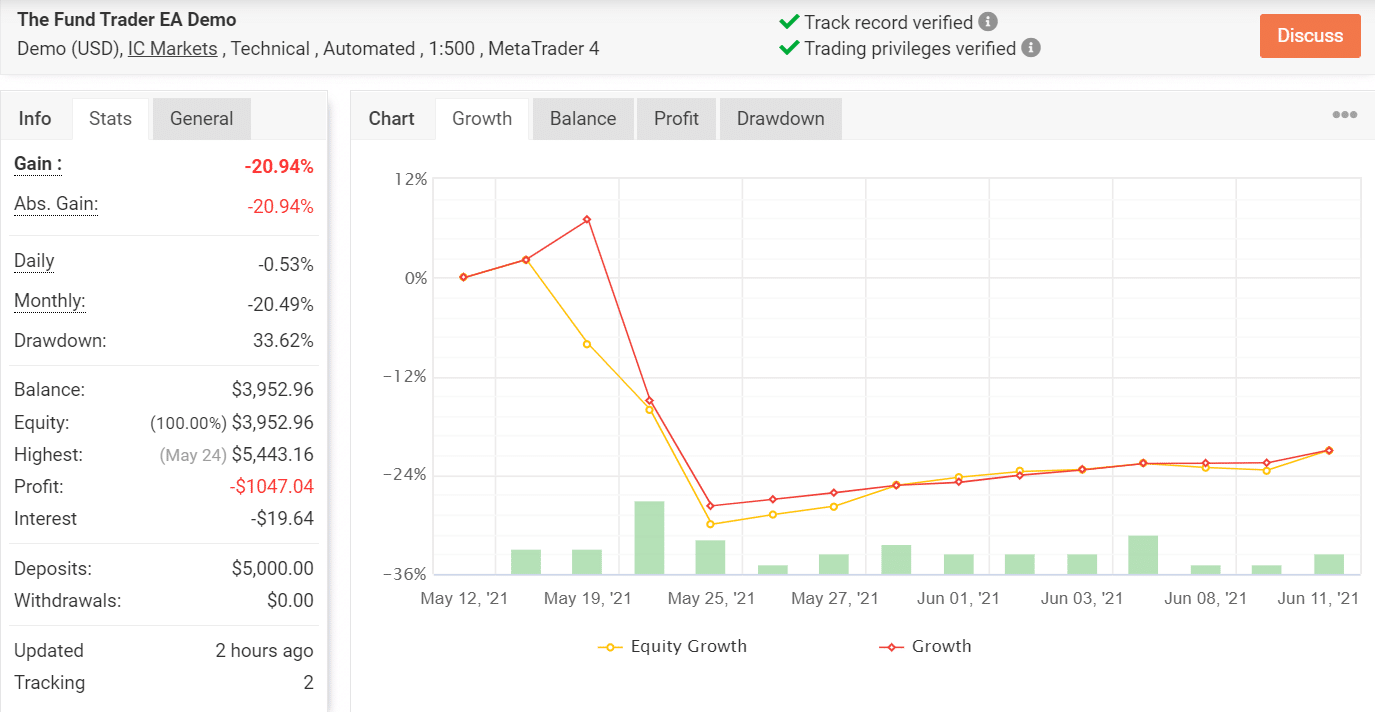This screenshot has height=712, width=1375.
Task: View the Balance chart tab
Action: 582,118
